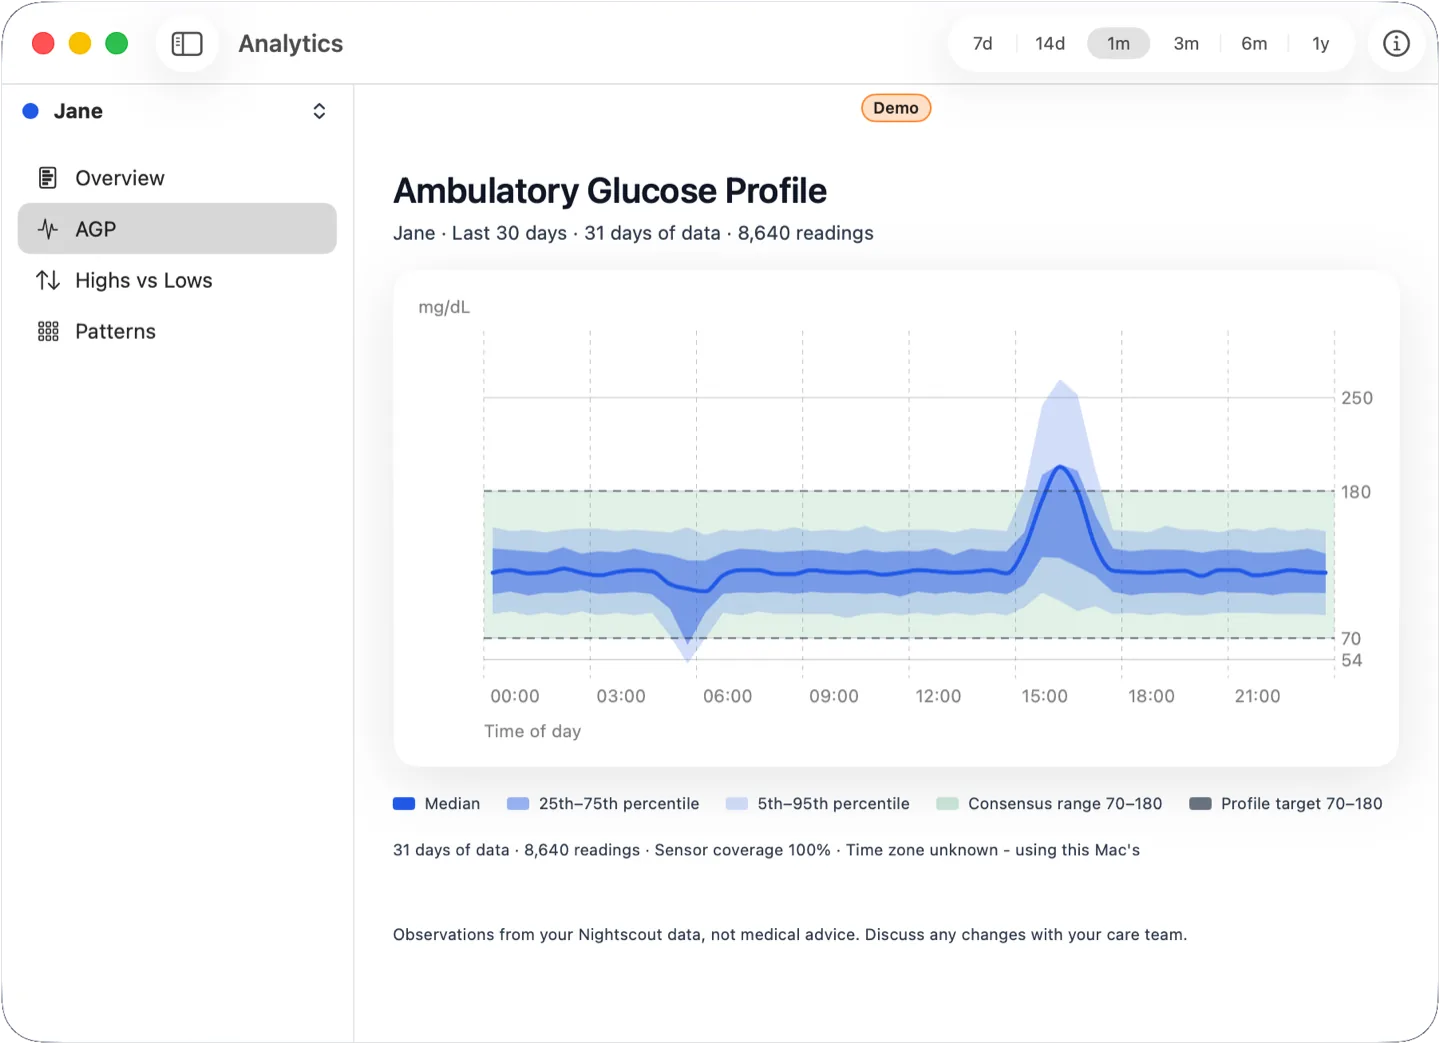Select the 14d time range

(1050, 44)
